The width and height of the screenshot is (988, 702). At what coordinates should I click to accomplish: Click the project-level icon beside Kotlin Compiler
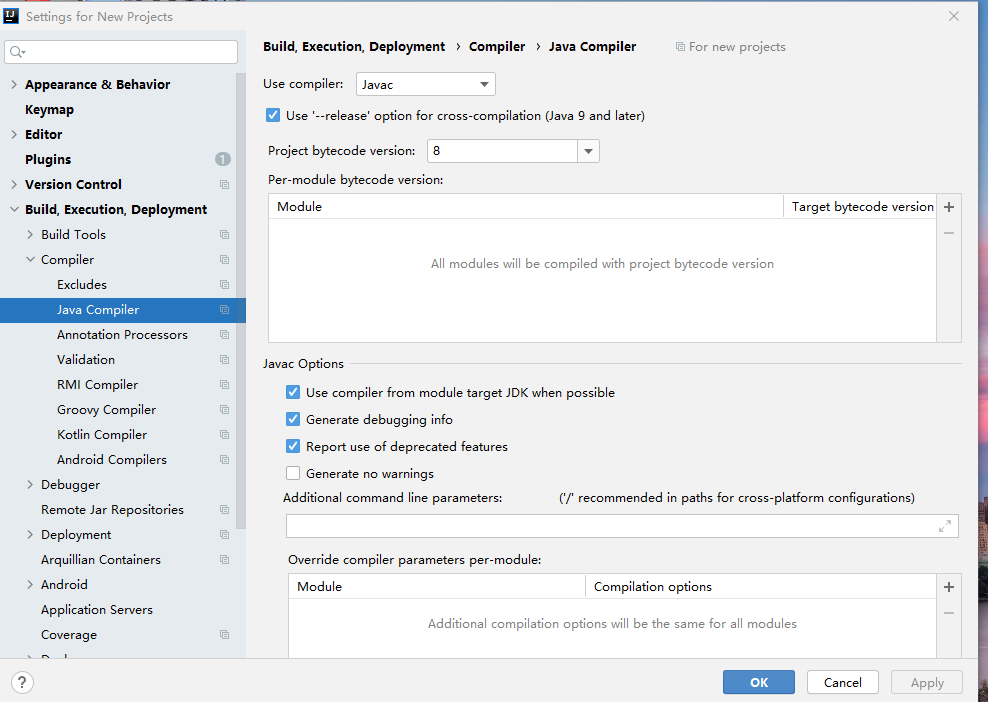click(x=224, y=435)
